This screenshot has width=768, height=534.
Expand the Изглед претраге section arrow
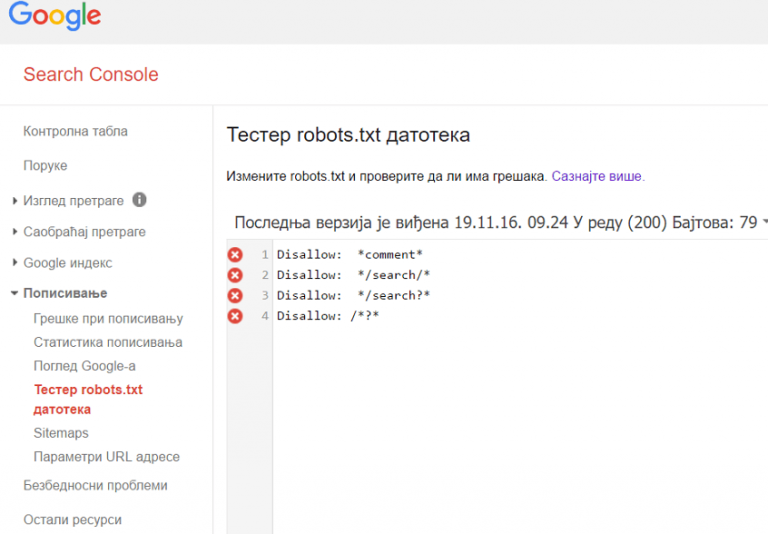point(15,200)
